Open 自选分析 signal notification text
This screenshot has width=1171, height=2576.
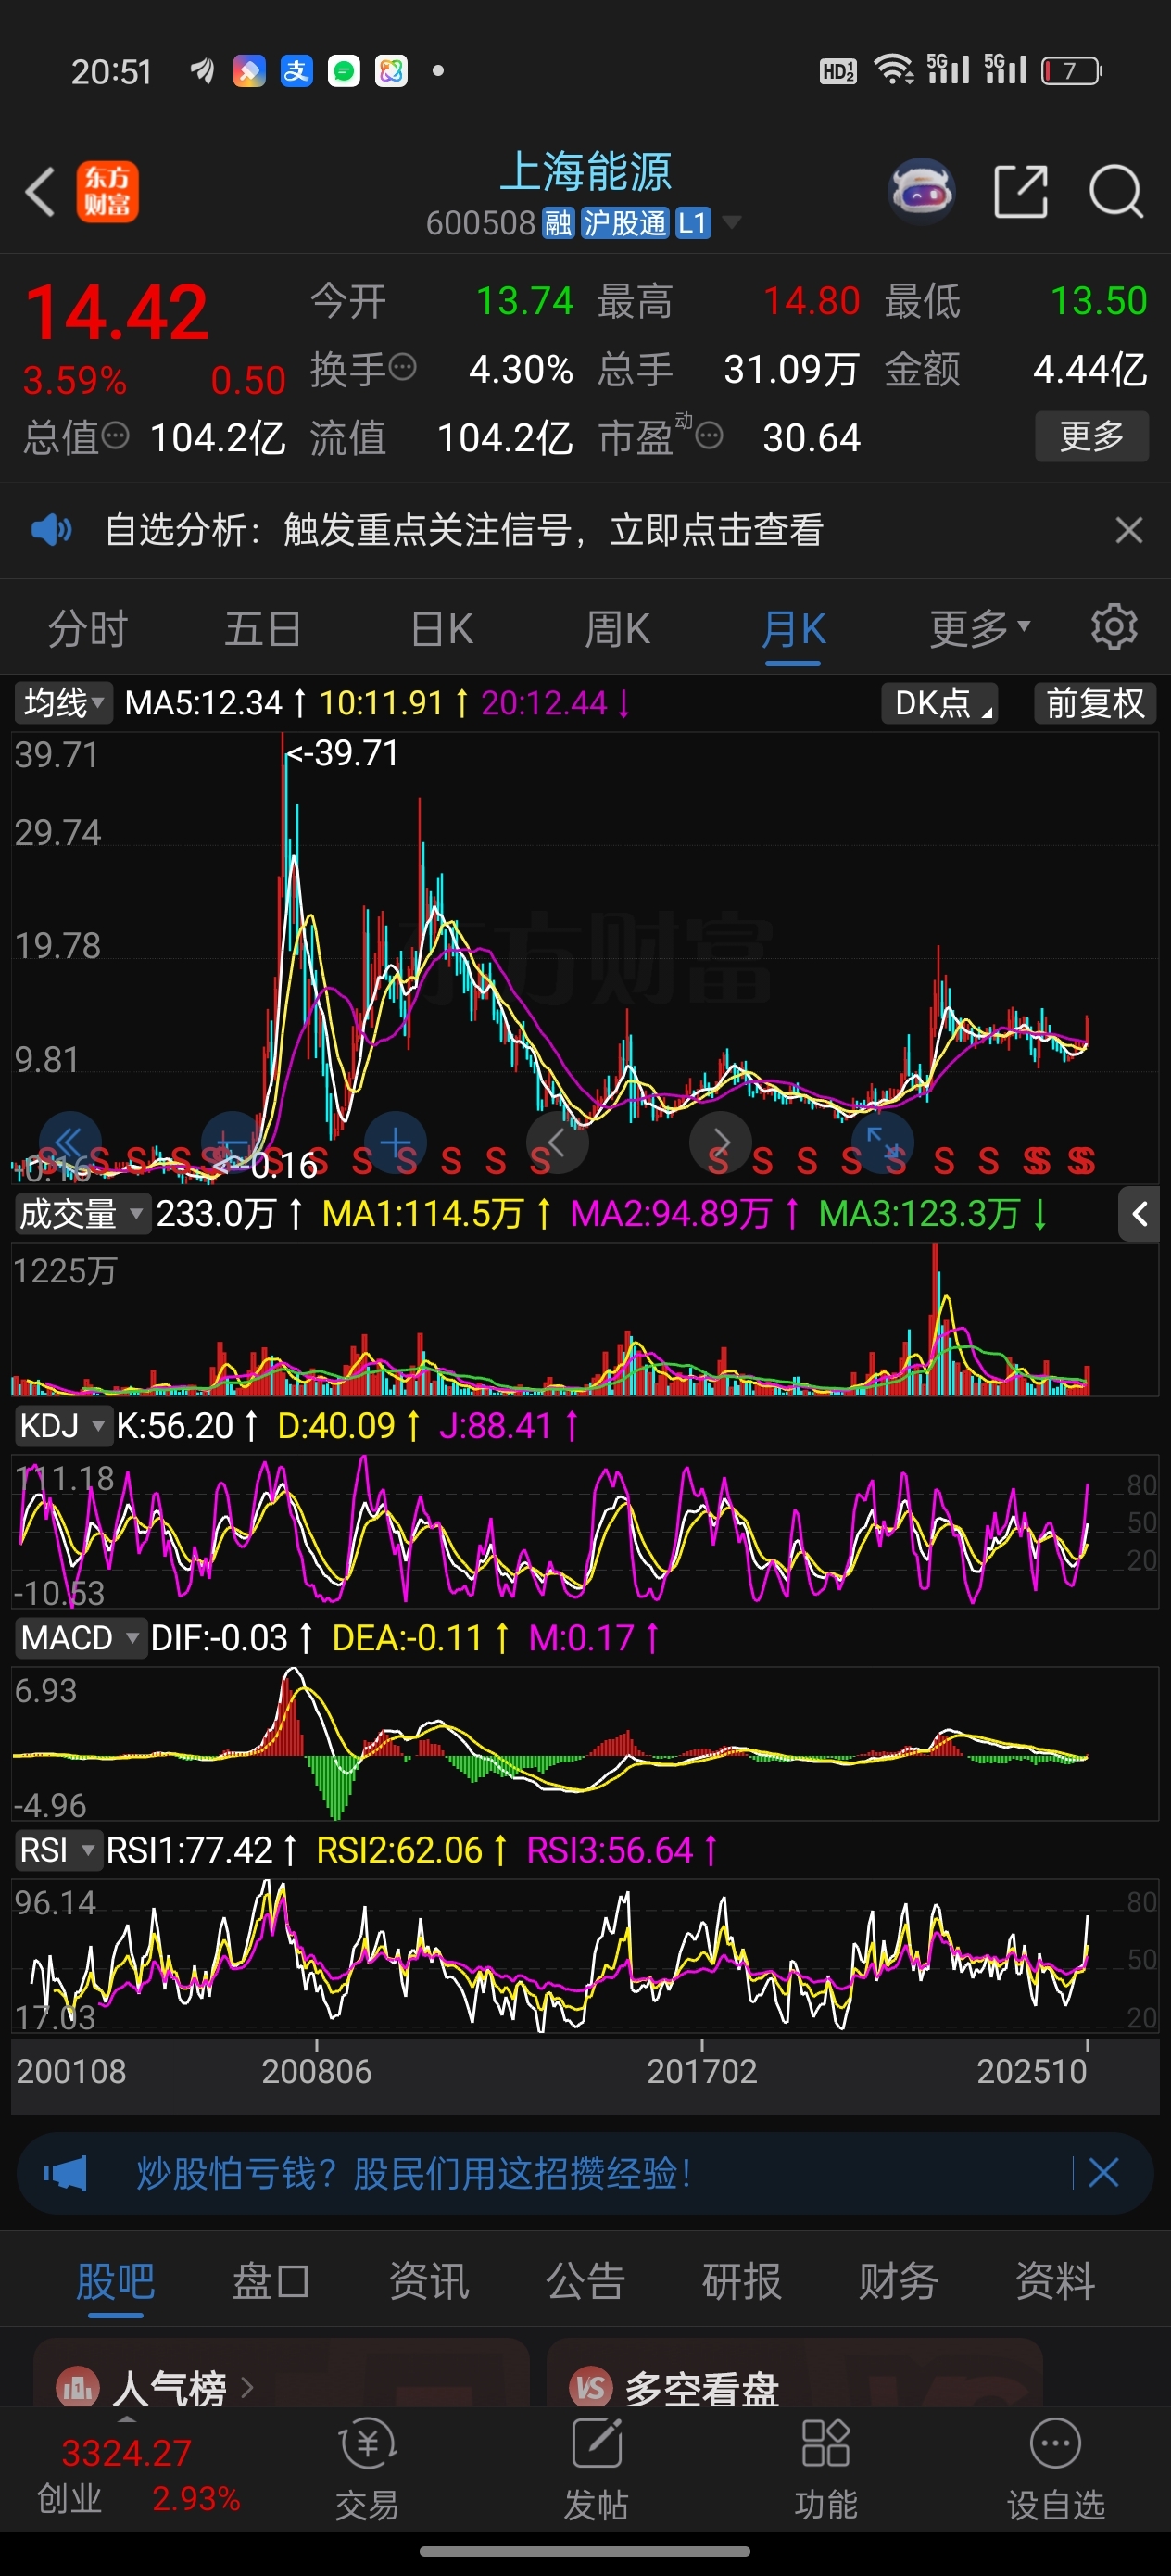464,529
